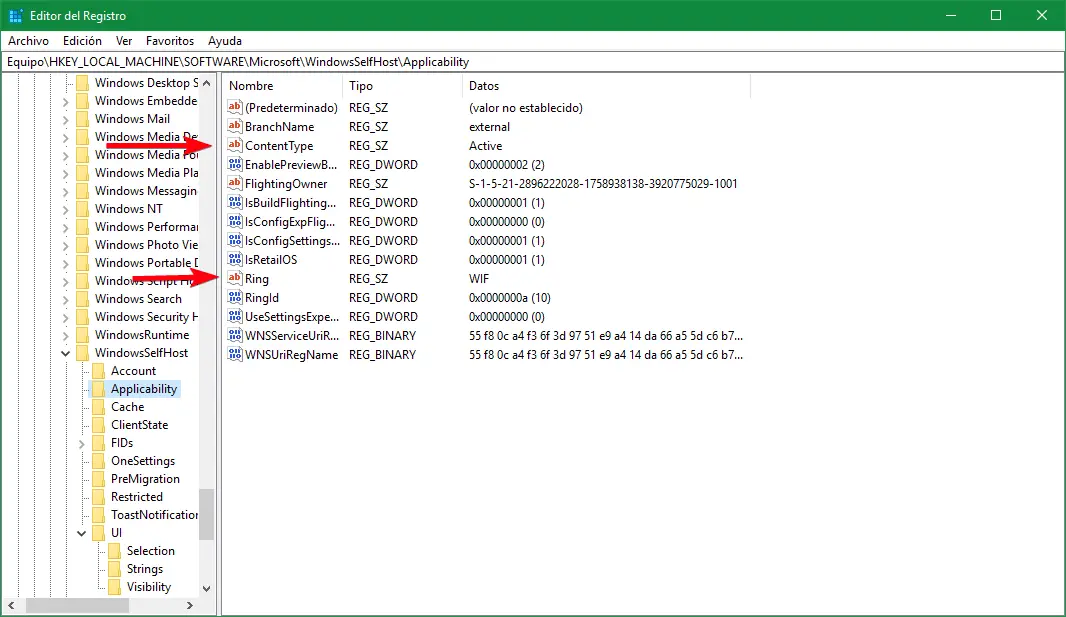Select the Ring string value icon
This screenshot has height=617, width=1066.
tap(235, 278)
